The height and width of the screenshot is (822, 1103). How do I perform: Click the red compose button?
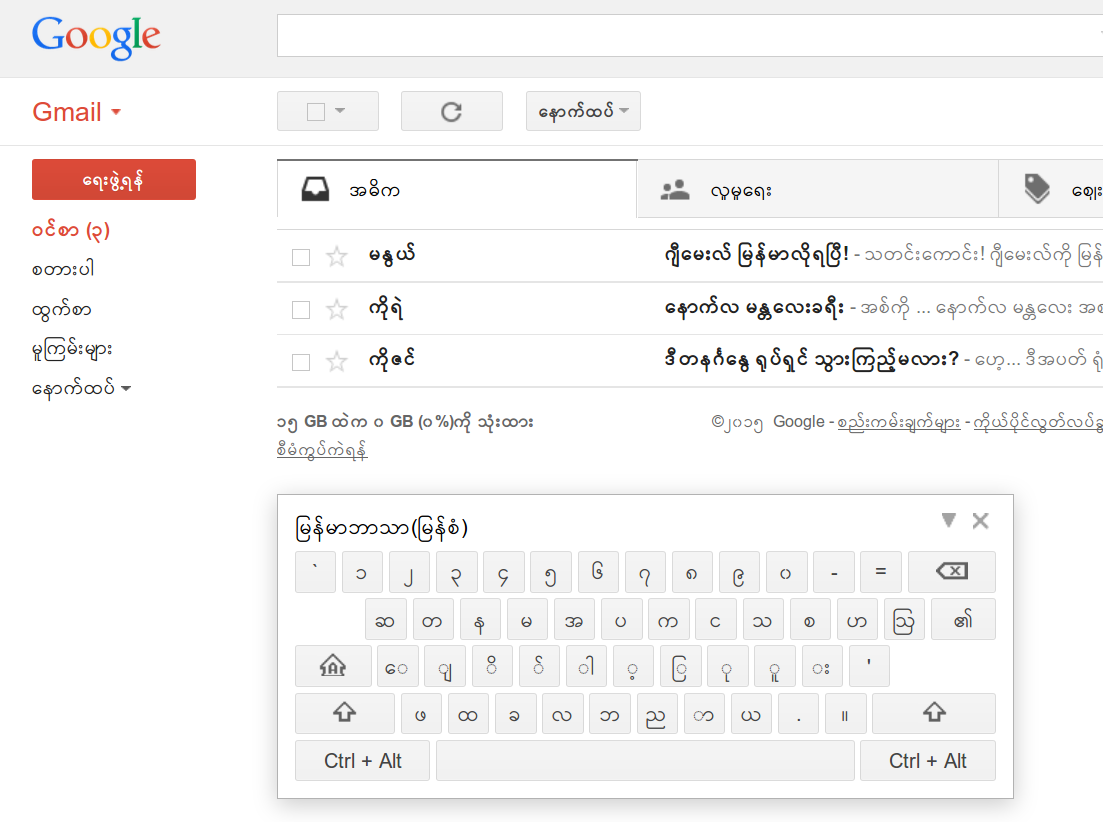(x=114, y=180)
